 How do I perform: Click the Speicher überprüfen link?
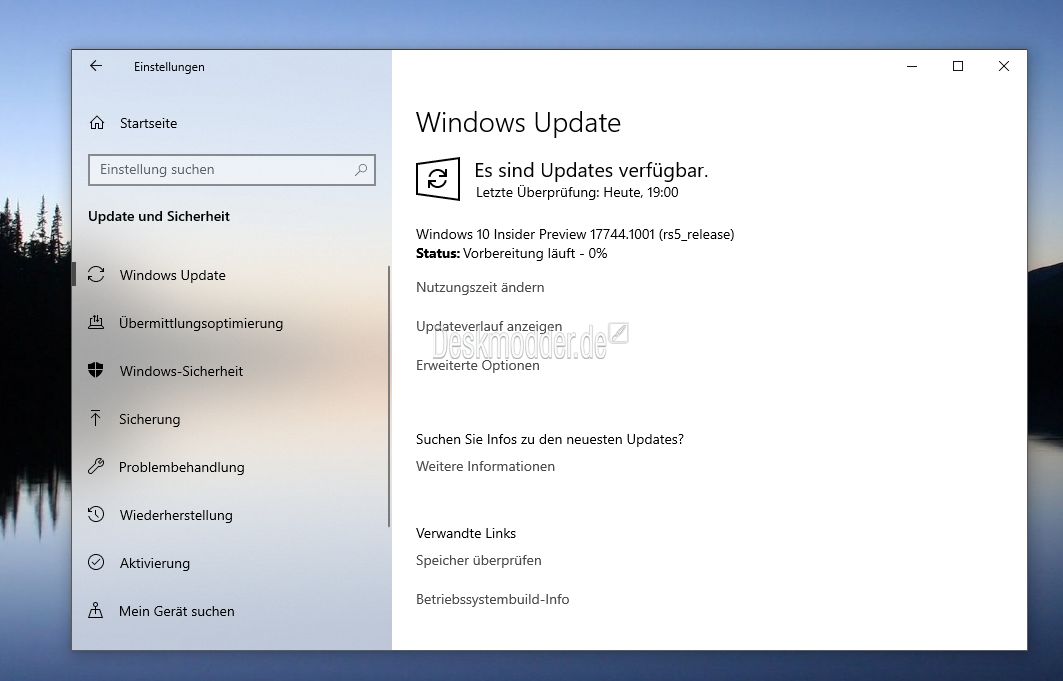pyautogui.click(x=479, y=560)
